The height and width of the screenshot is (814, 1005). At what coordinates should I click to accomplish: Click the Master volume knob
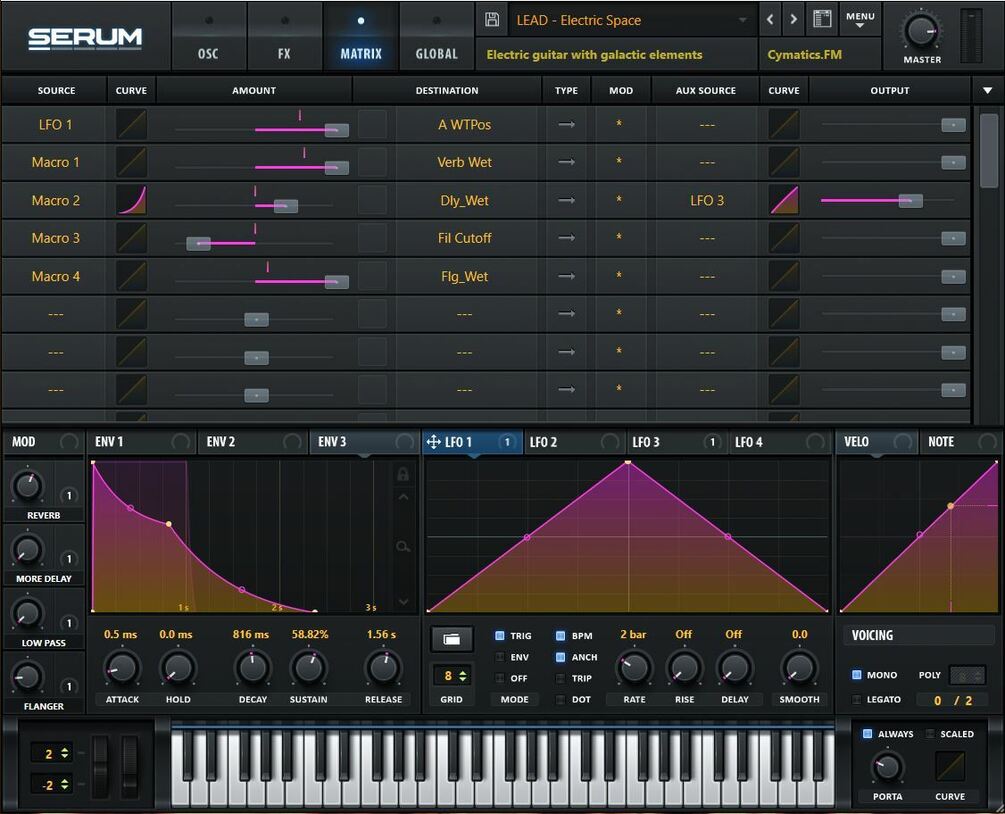(x=921, y=31)
